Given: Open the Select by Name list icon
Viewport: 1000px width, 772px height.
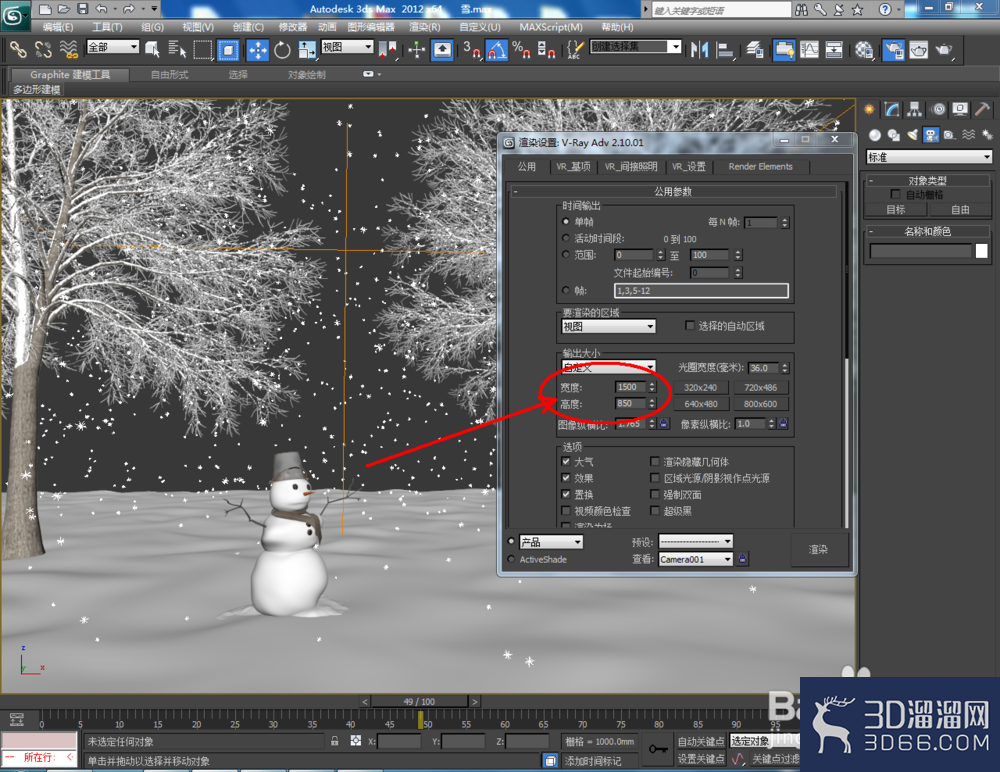Looking at the screenshot, I should pyautogui.click(x=177, y=49).
